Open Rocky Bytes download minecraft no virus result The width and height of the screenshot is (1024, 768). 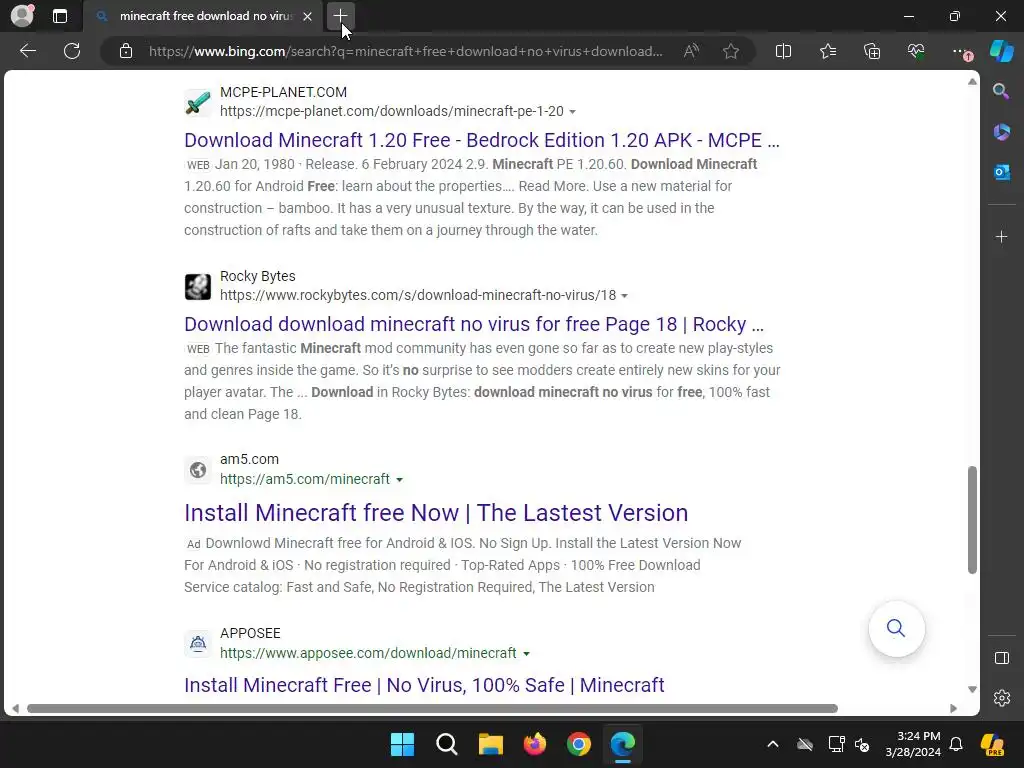coord(473,324)
